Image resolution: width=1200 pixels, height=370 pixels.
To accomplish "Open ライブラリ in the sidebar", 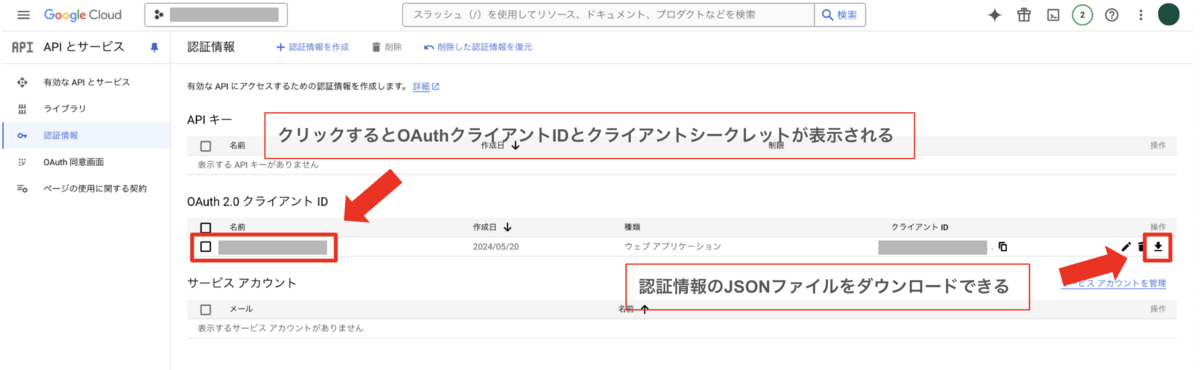I will [x=65, y=108].
